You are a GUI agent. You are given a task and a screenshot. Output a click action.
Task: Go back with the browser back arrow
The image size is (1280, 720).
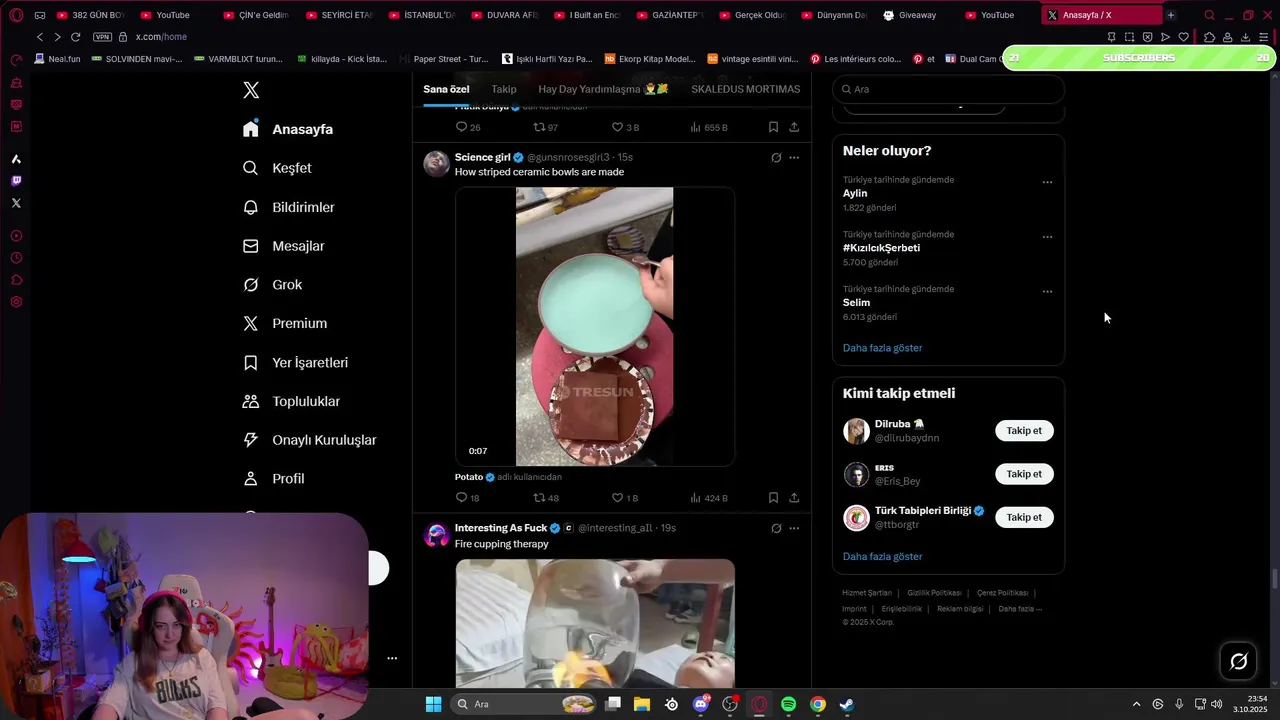(x=40, y=37)
